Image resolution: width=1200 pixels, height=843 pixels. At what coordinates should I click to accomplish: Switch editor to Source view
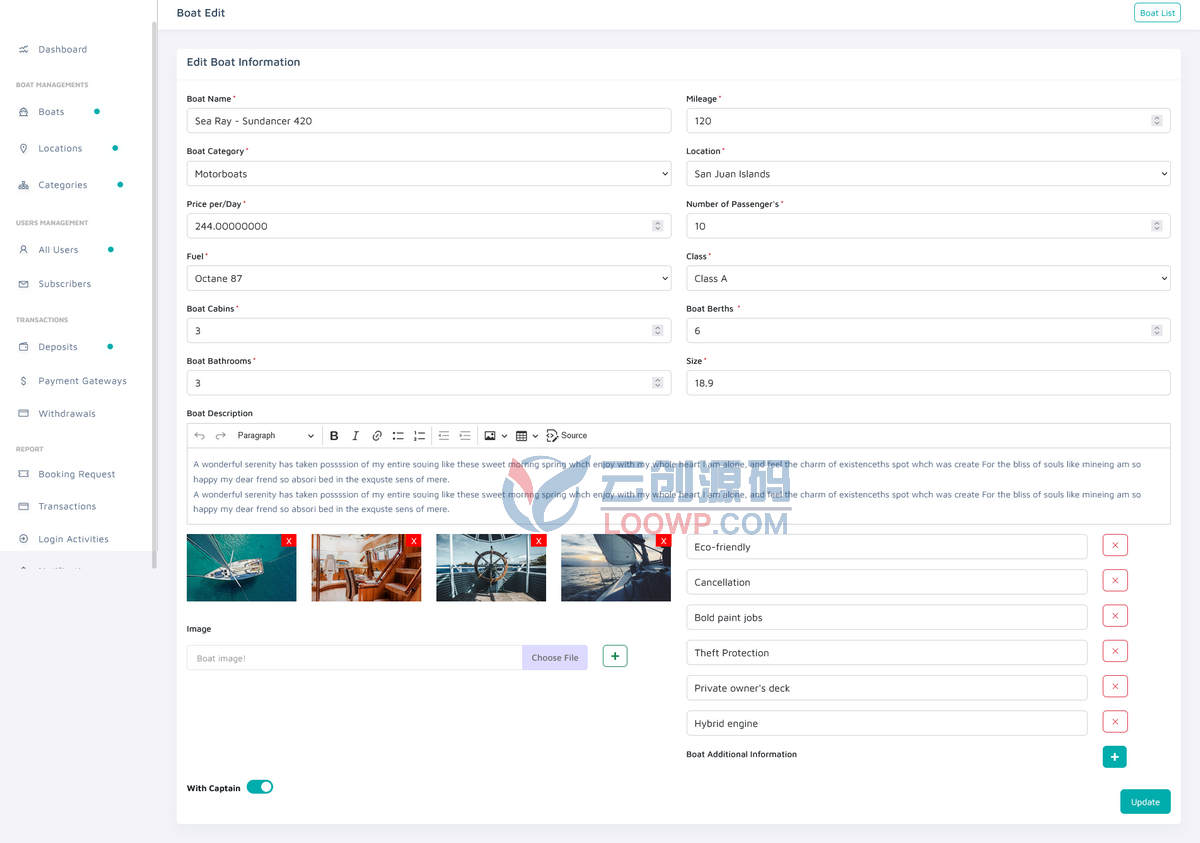[567, 436]
